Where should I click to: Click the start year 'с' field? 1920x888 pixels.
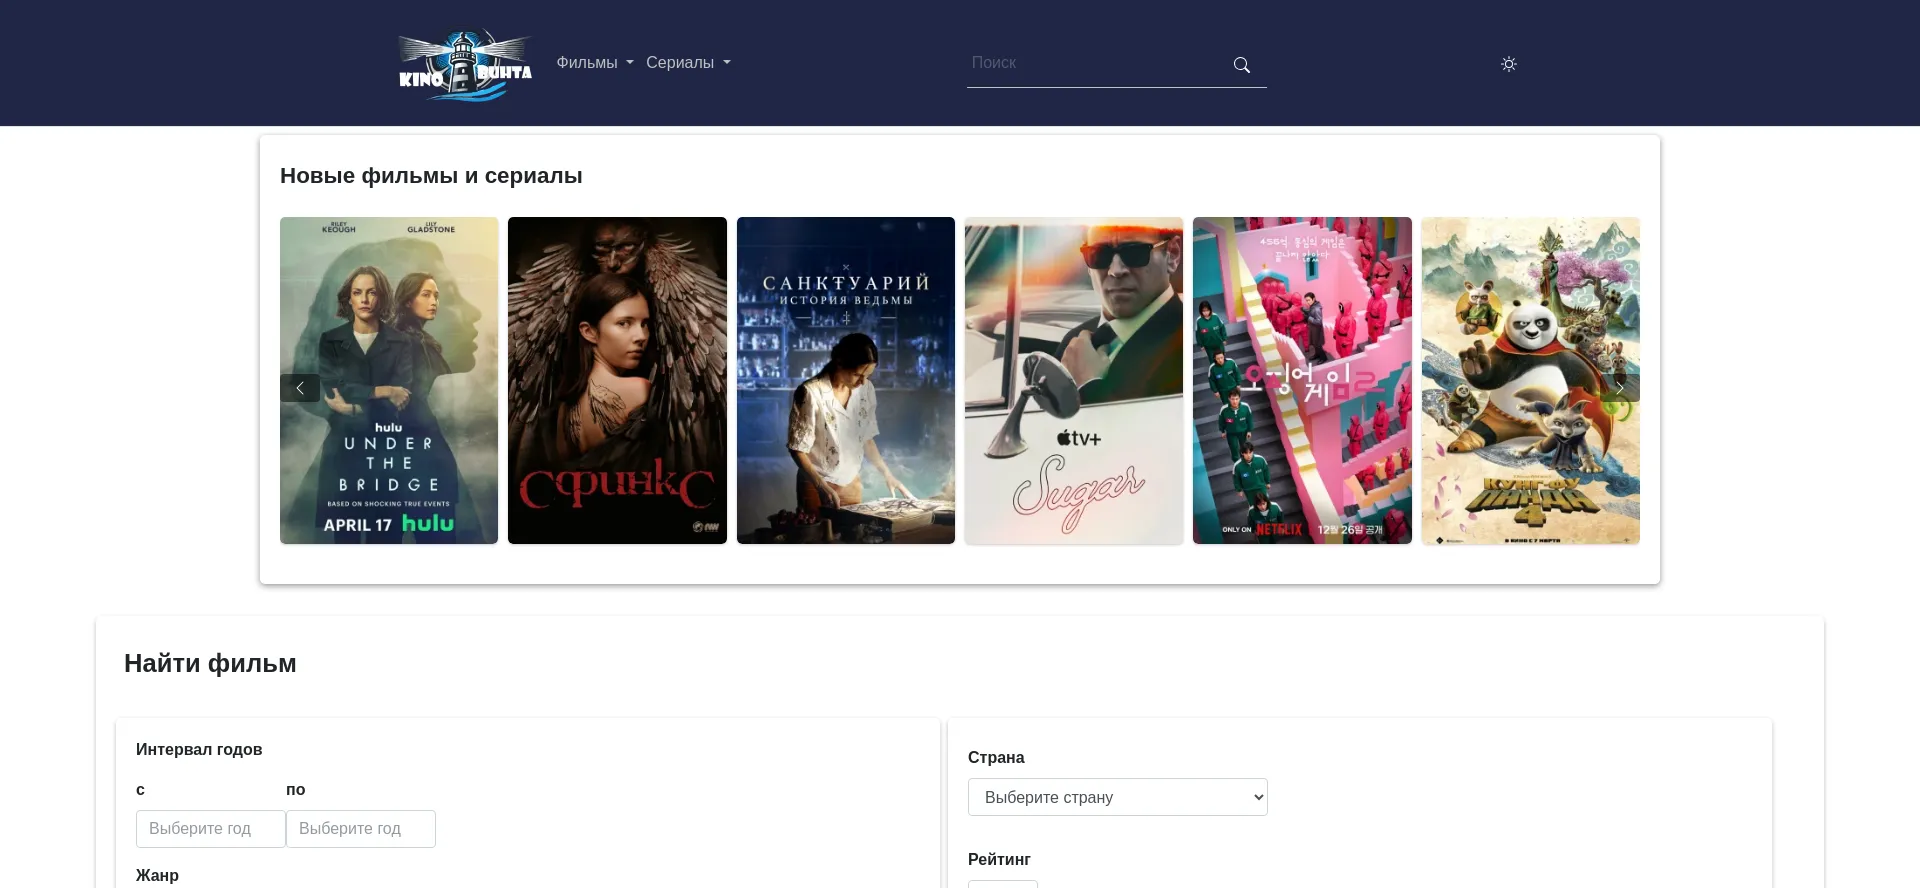tap(211, 829)
